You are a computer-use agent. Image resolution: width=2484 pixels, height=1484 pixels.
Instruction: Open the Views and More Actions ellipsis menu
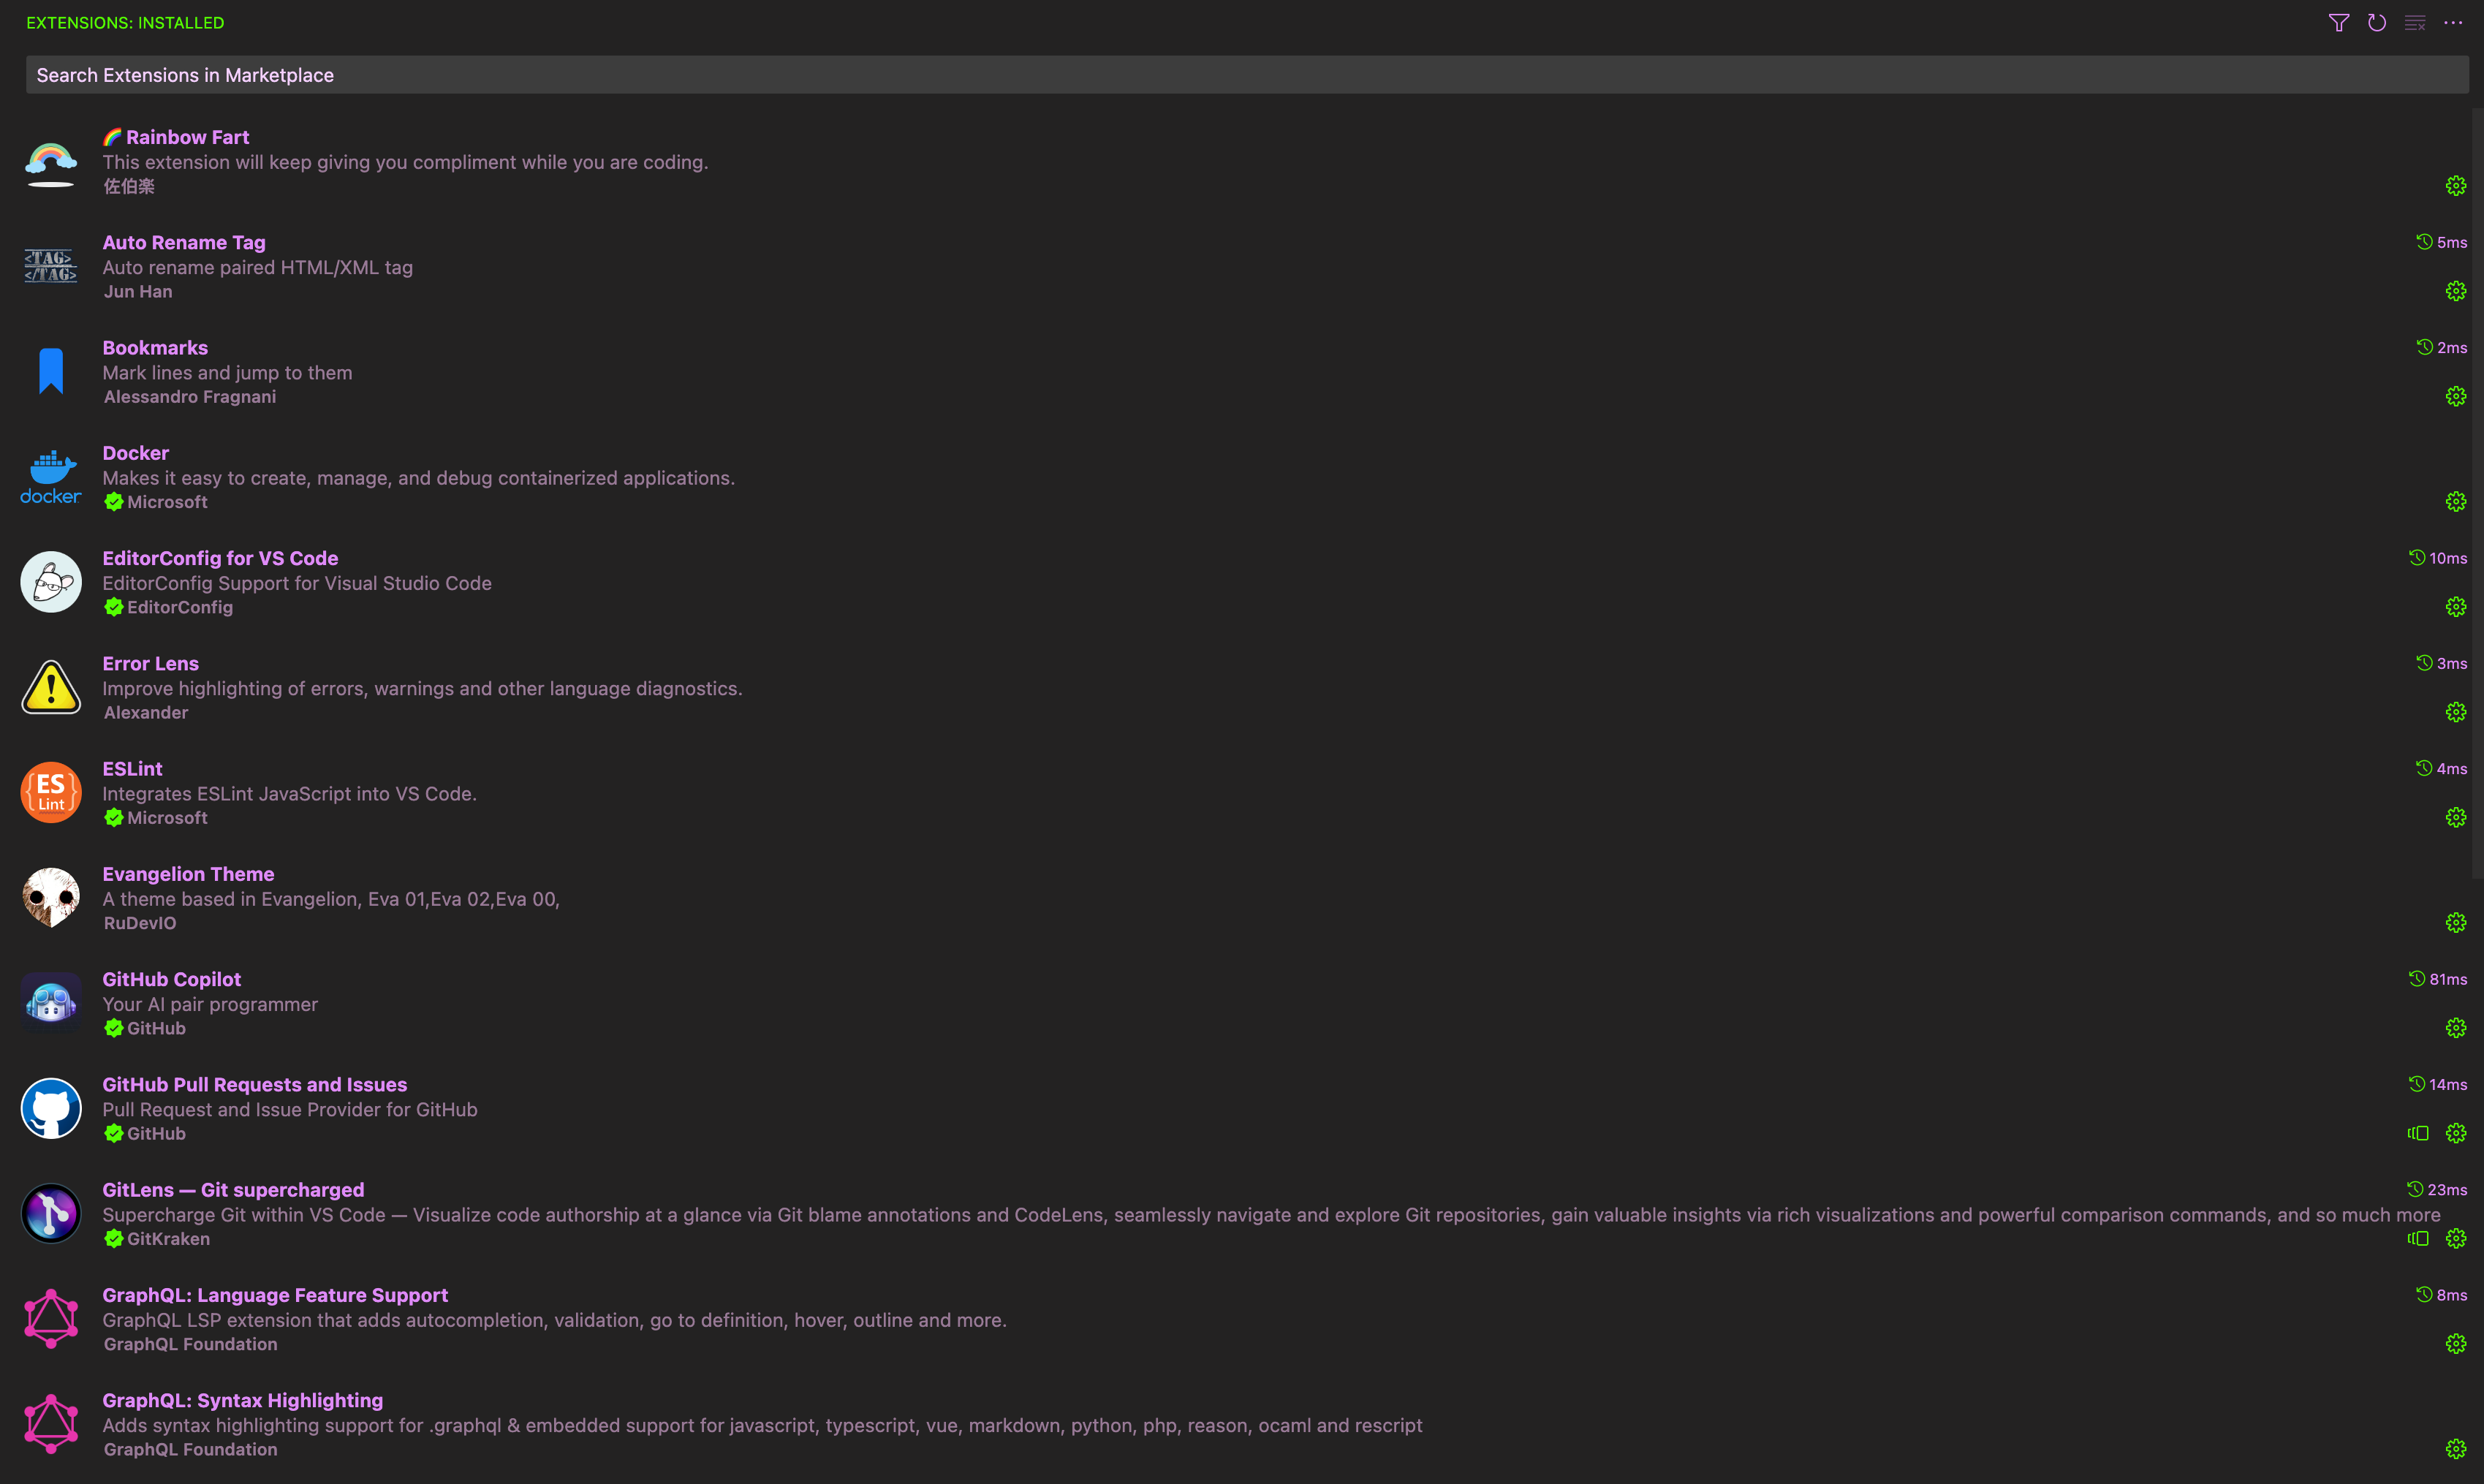(x=2452, y=23)
